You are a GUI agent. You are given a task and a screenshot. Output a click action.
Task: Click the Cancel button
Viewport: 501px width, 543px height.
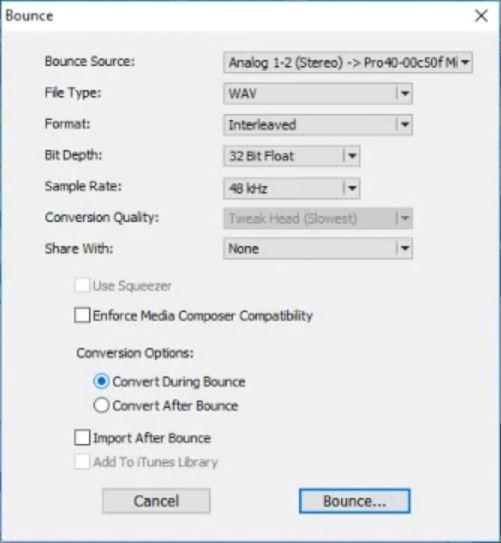[156, 501]
